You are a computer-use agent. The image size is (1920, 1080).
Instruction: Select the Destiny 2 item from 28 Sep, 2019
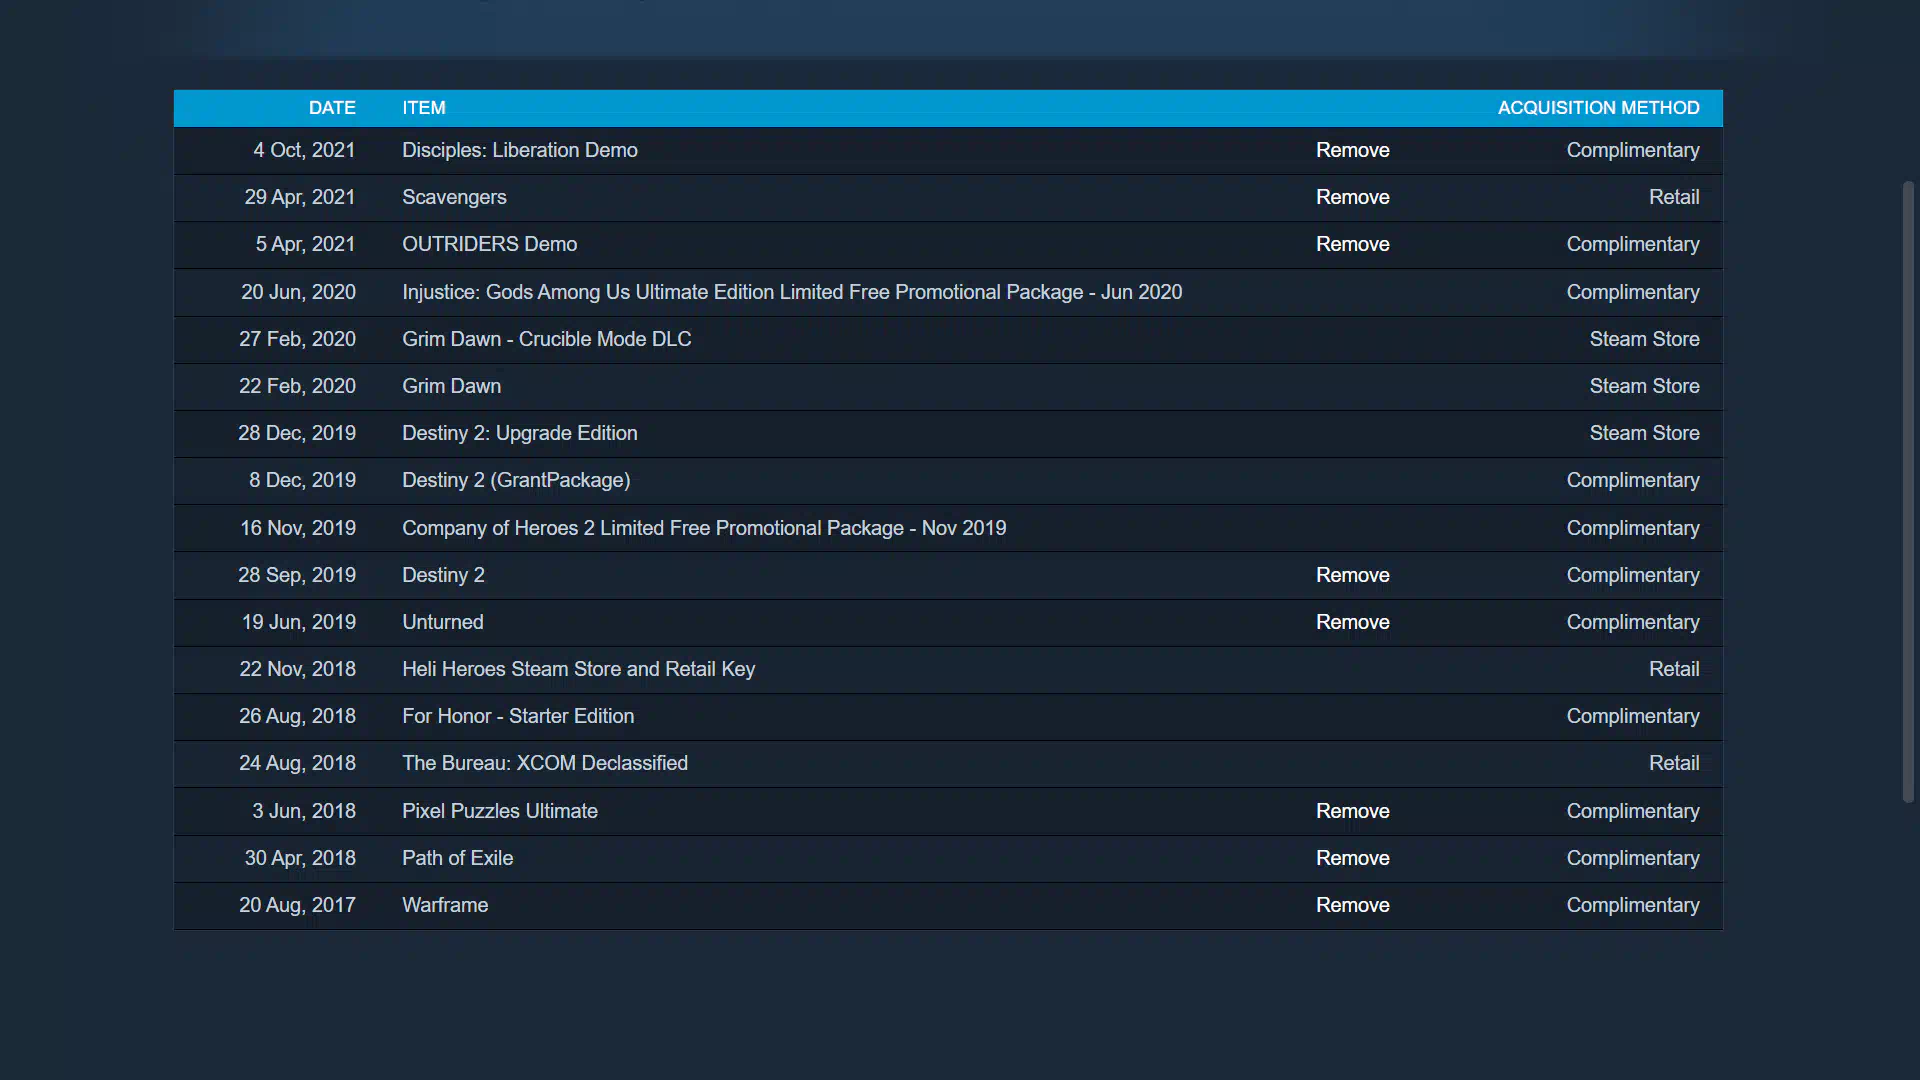443,575
